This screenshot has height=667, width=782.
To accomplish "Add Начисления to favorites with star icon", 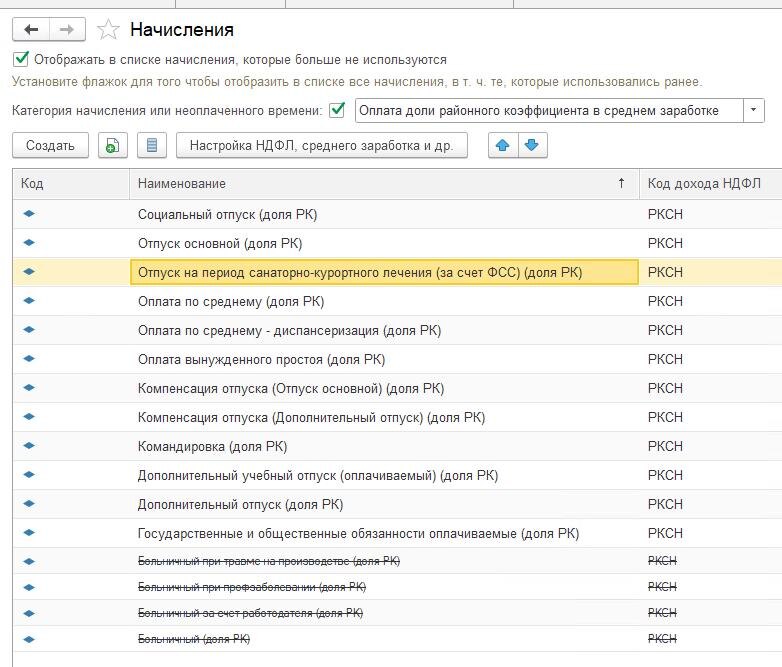I will [108, 30].
